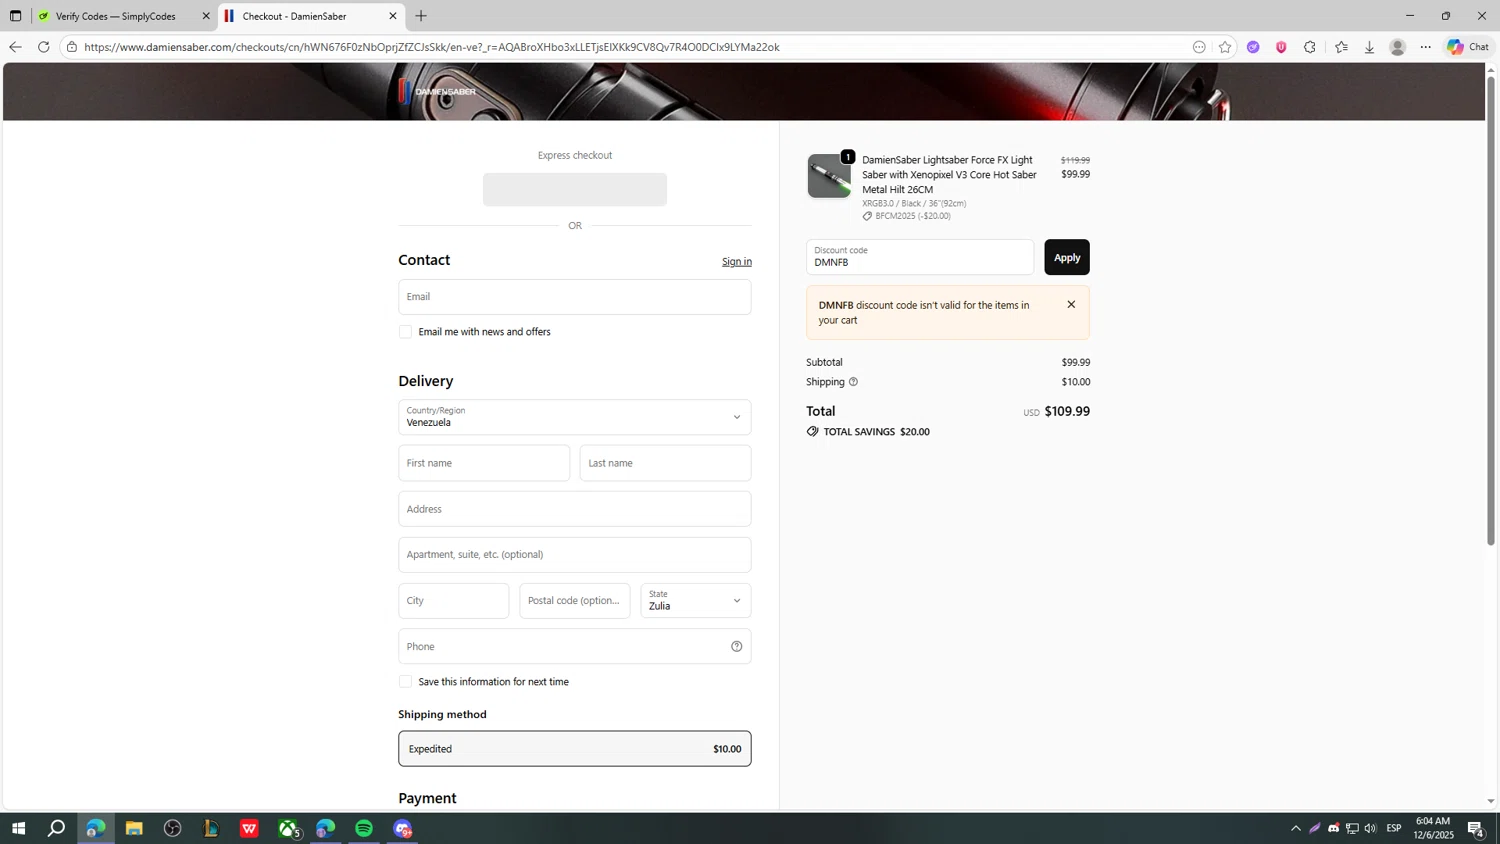This screenshot has width=1500, height=844.
Task: Click the Postal code field
Action: pos(575,601)
